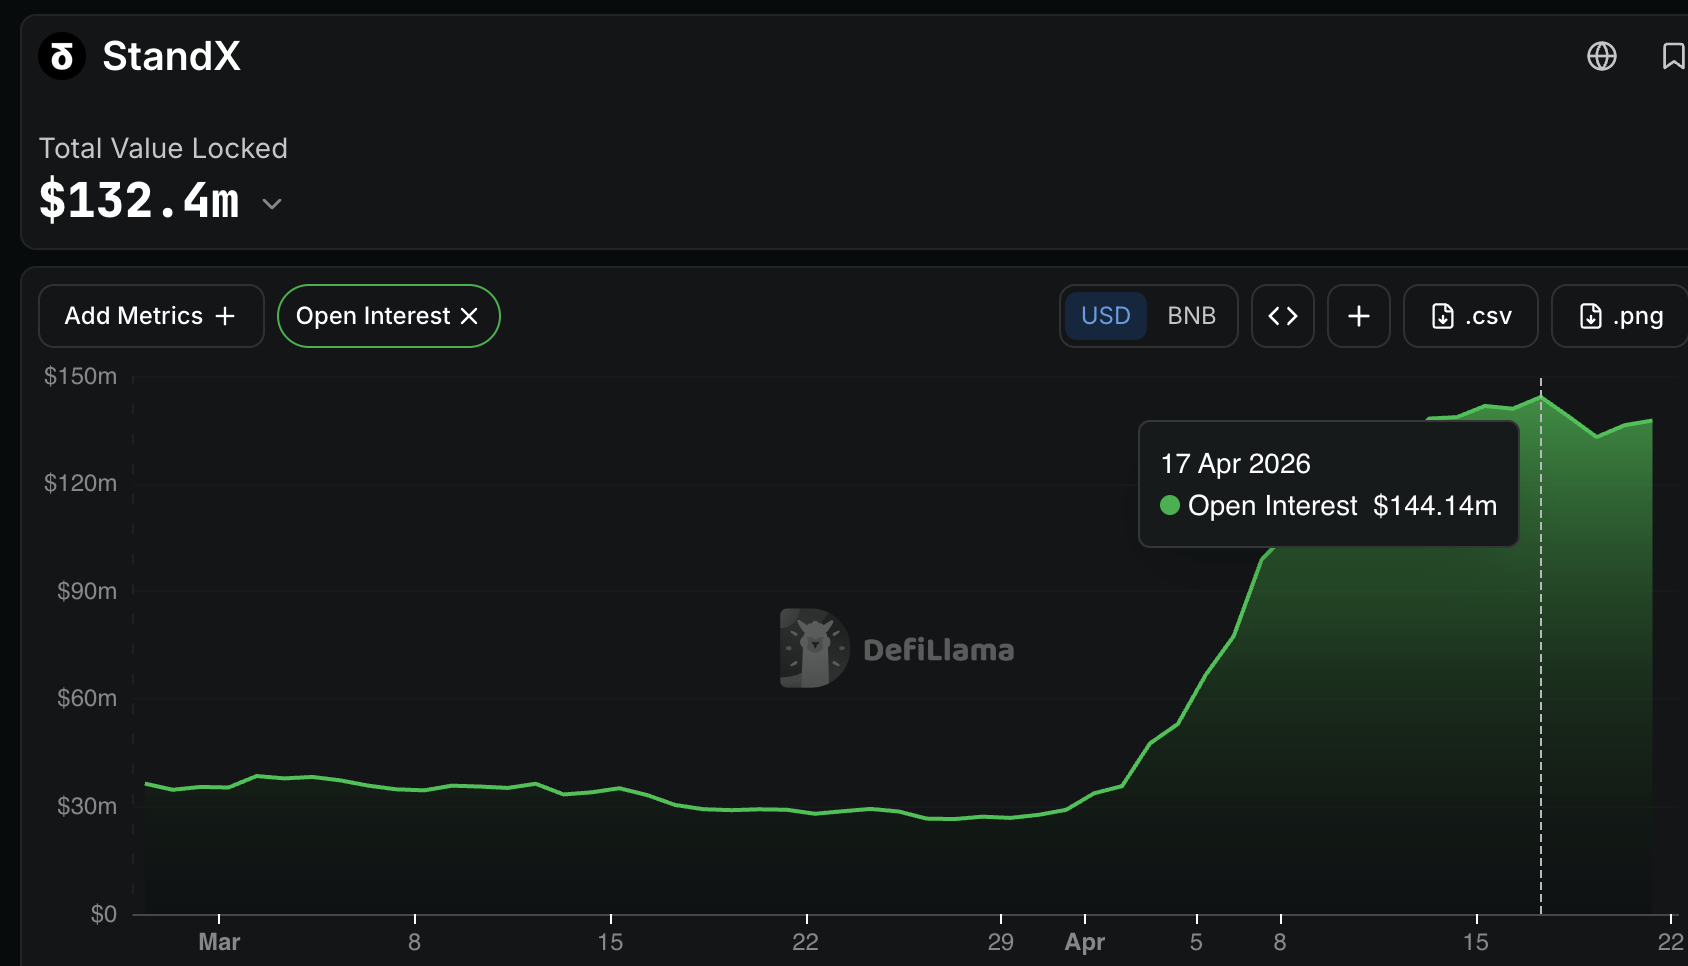Click the 29 x-axis date label
Image resolution: width=1688 pixels, height=966 pixels.
click(1001, 942)
